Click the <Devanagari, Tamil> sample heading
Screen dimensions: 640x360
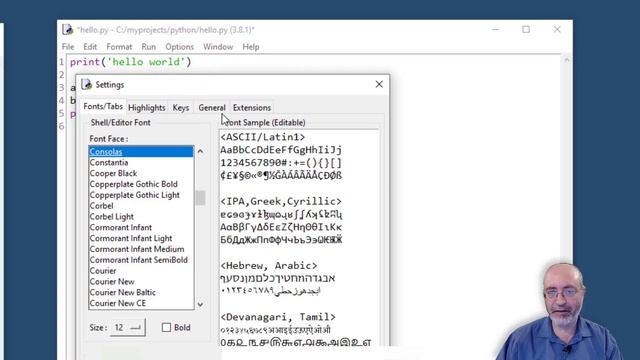278,317
